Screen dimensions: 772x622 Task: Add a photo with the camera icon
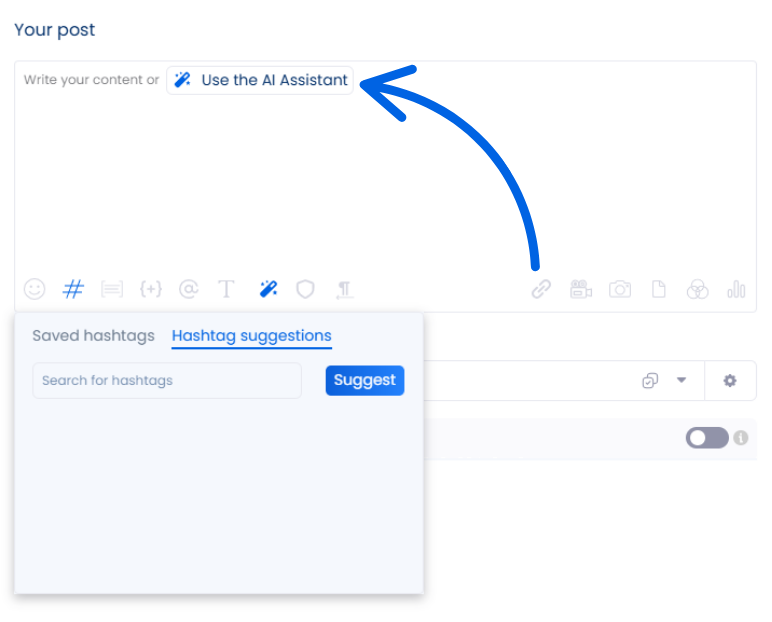pos(620,289)
